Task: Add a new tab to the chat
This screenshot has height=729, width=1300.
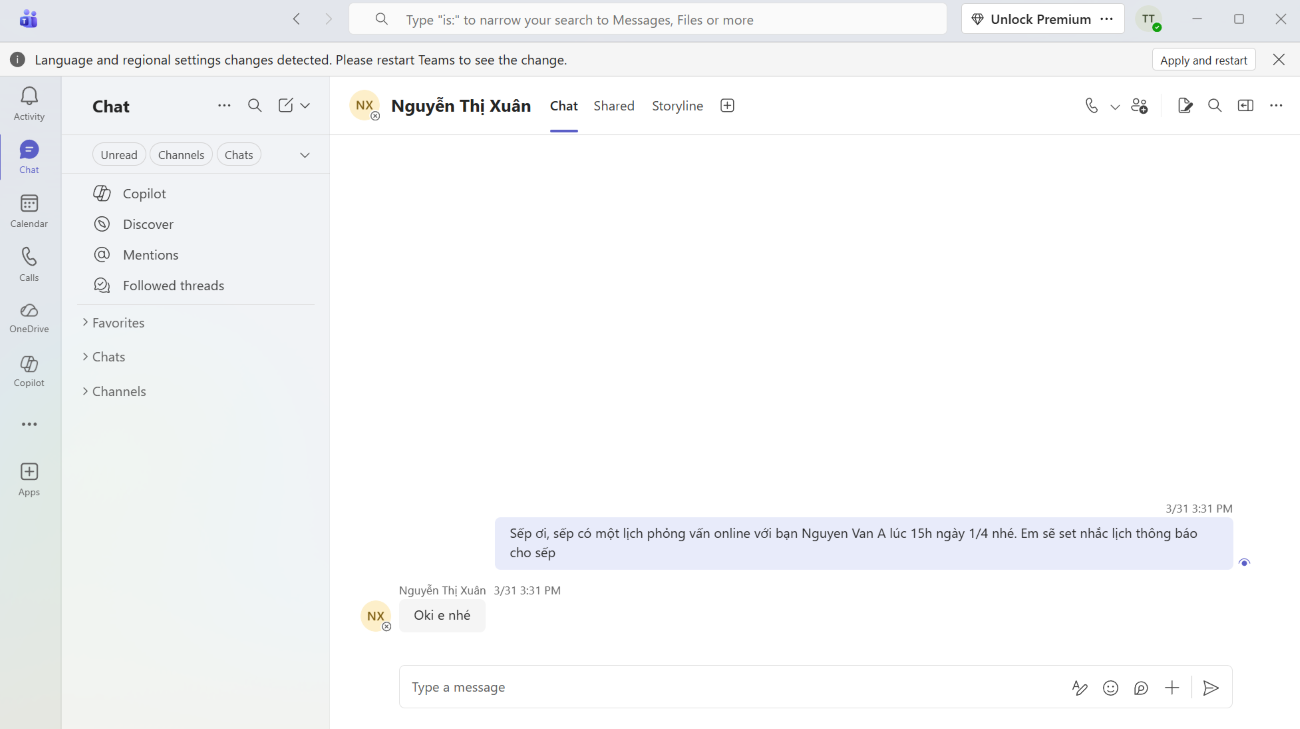Action: coord(727,106)
